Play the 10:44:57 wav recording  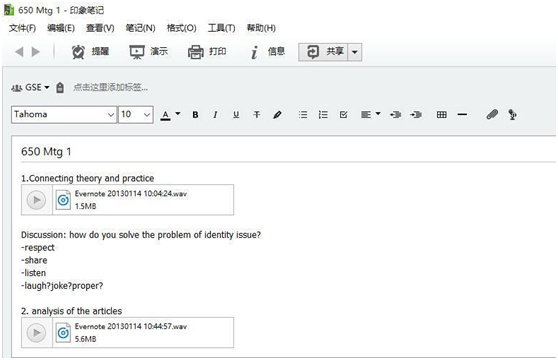click(x=36, y=333)
